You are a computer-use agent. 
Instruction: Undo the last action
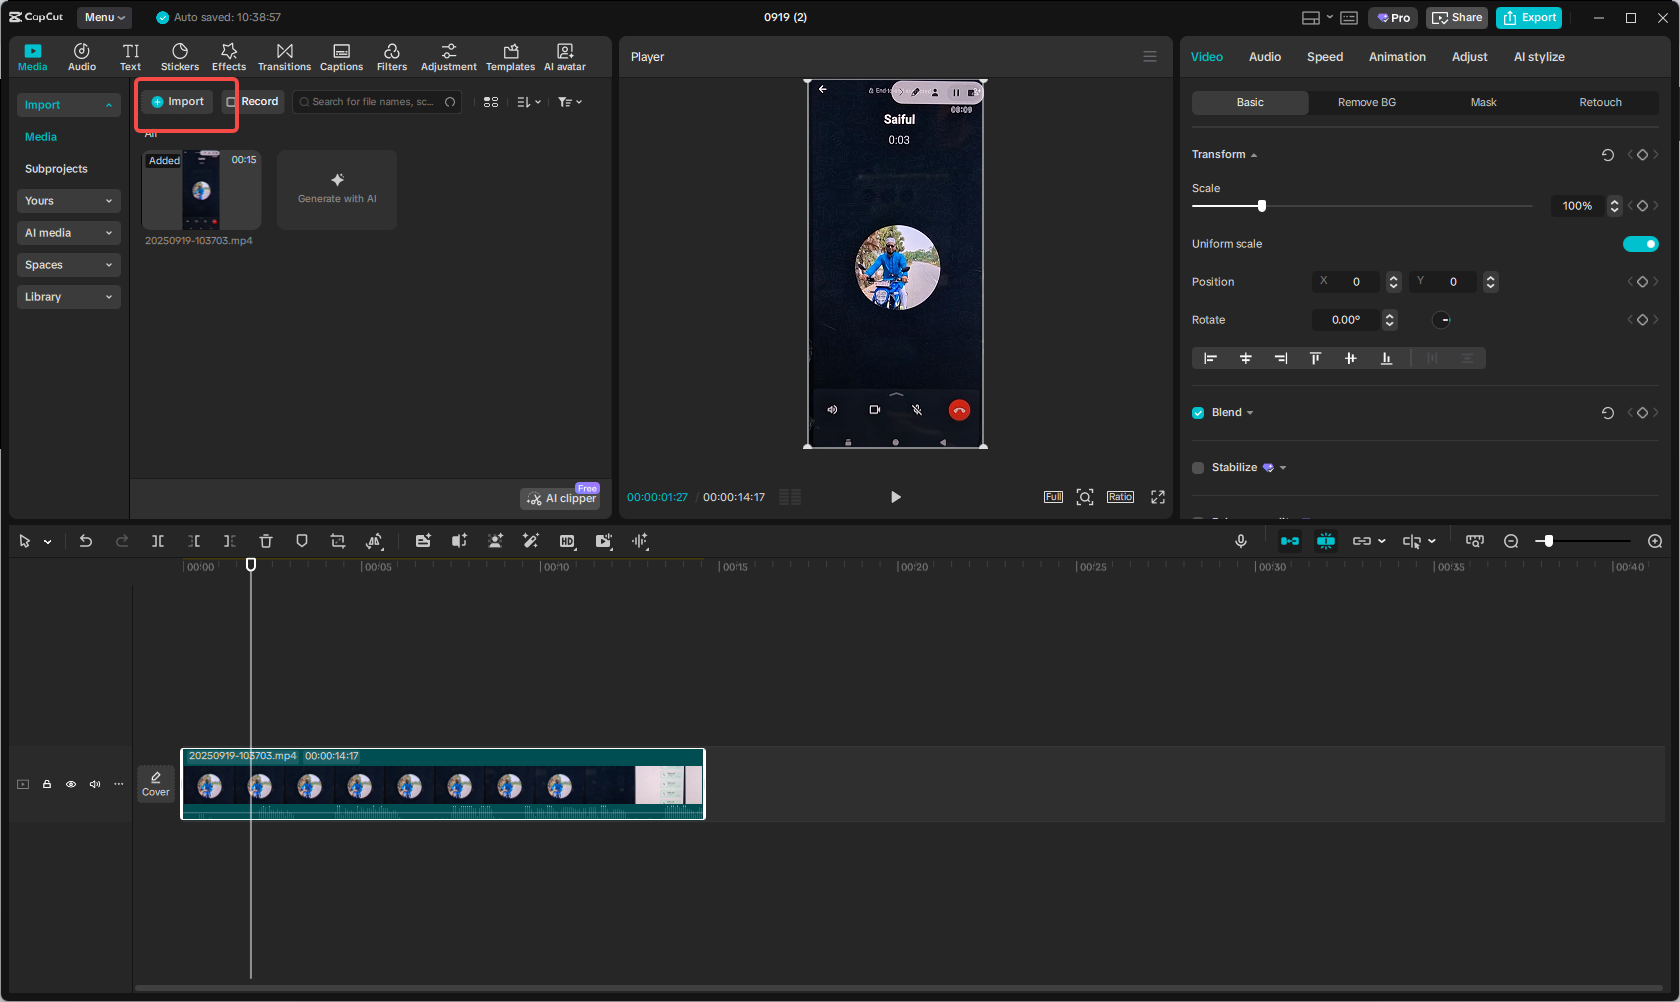(x=86, y=541)
